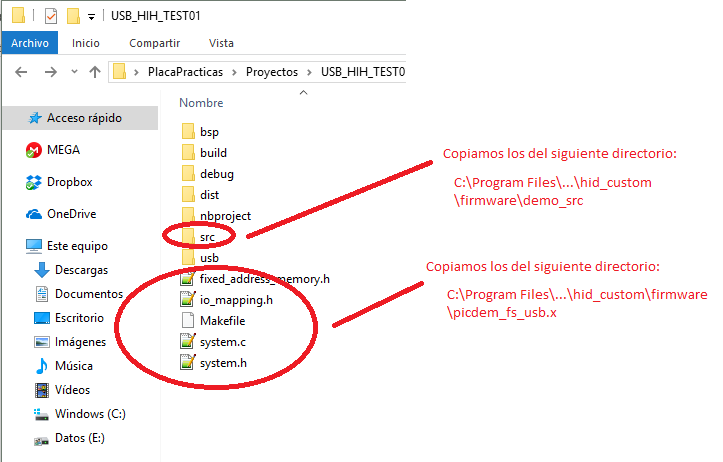Viewport: 723px width, 462px height.
Task: Select Este equipo in the sidebar
Action: tap(77, 246)
